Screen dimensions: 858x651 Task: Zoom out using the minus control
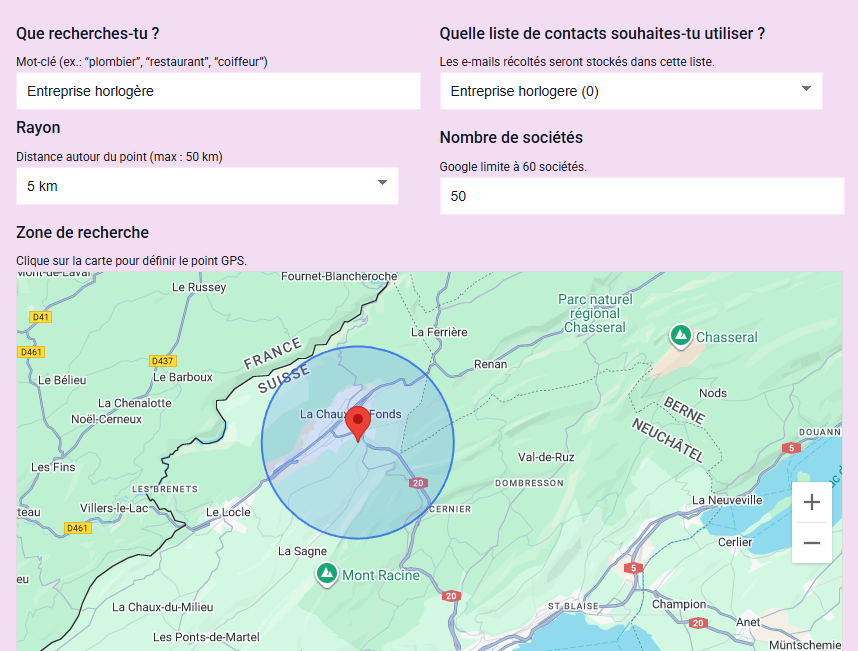click(x=812, y=544)
